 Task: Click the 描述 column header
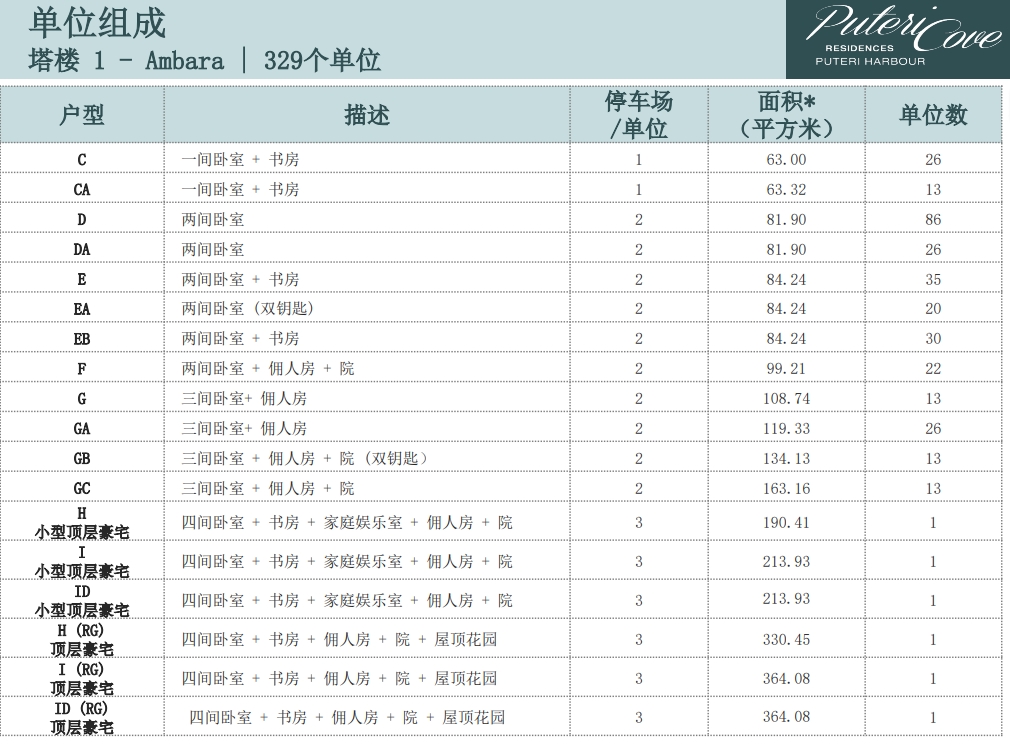[x=367, y=115]
